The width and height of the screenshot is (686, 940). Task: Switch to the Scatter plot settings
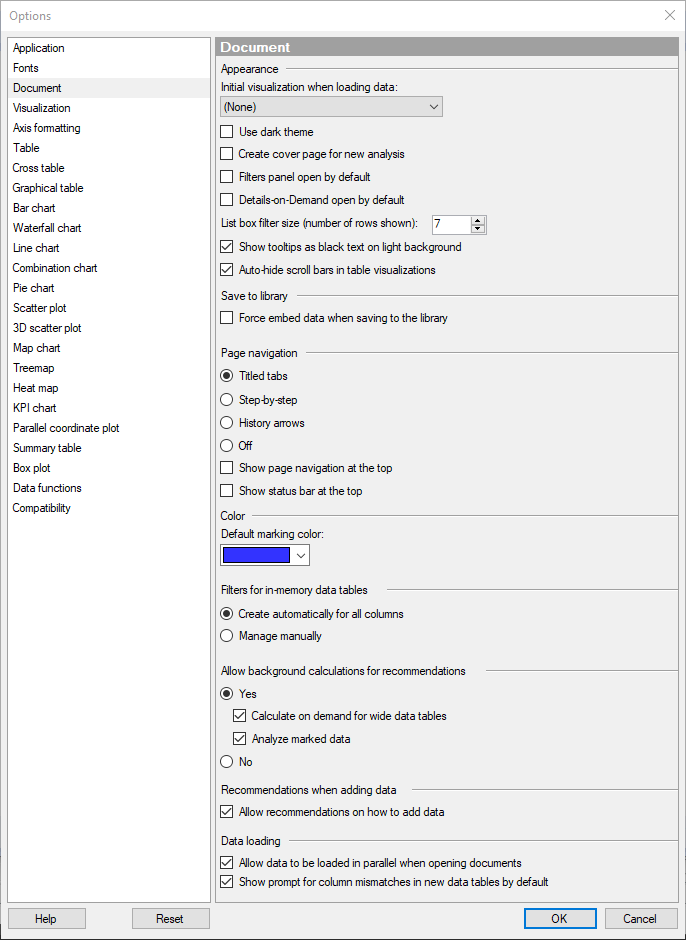40,308
